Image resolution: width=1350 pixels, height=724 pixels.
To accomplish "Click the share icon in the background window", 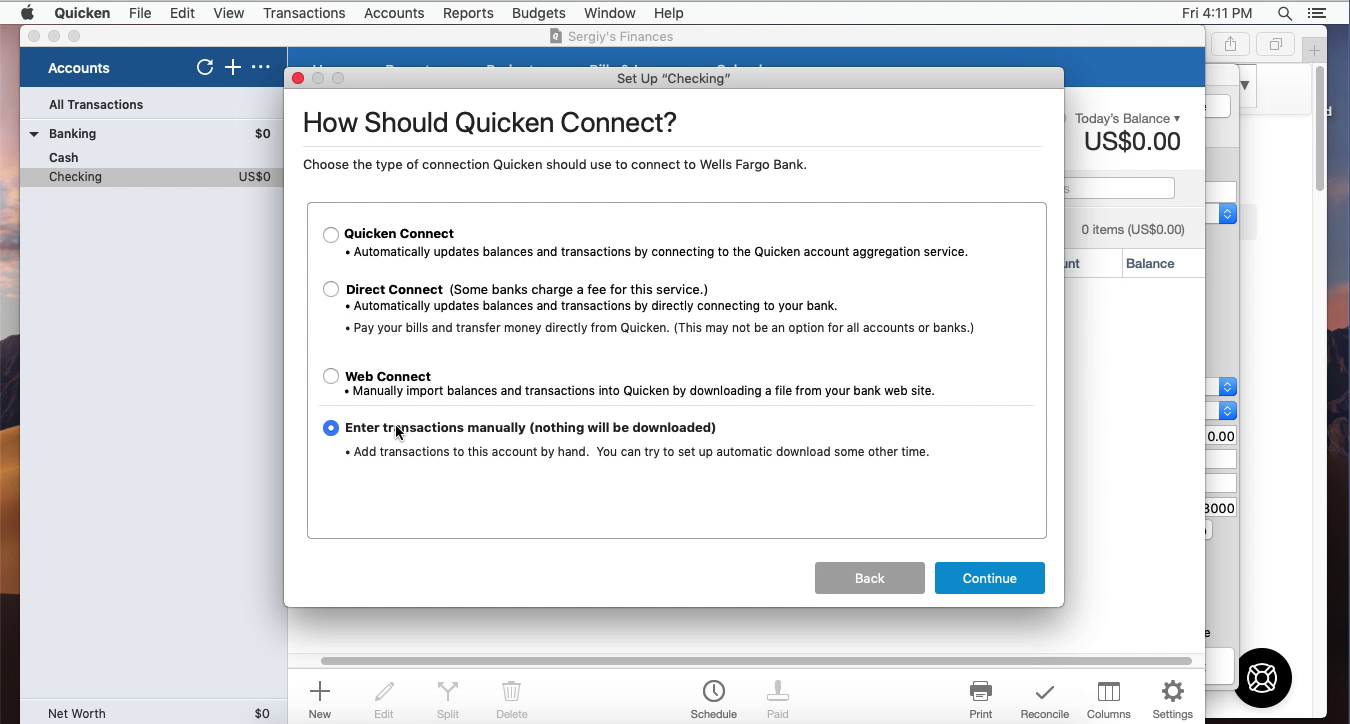I will (x=1231, y=45).
